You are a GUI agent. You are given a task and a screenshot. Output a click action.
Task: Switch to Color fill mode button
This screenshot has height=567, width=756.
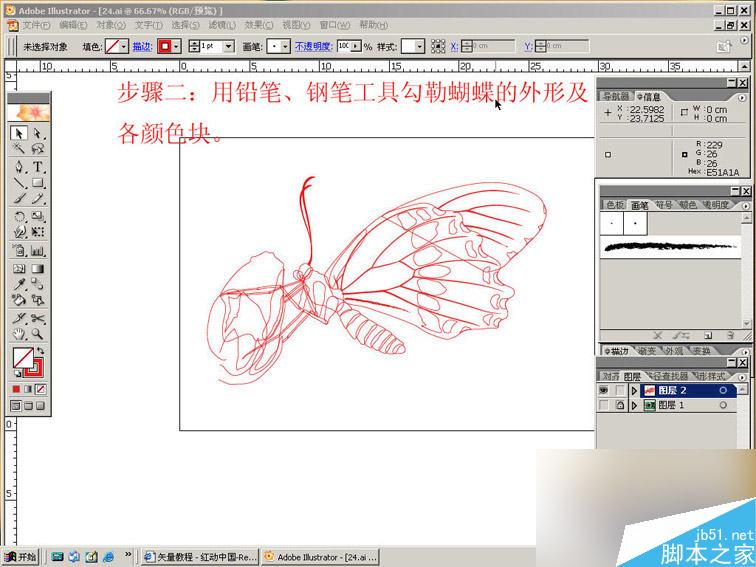coord(16,389)
